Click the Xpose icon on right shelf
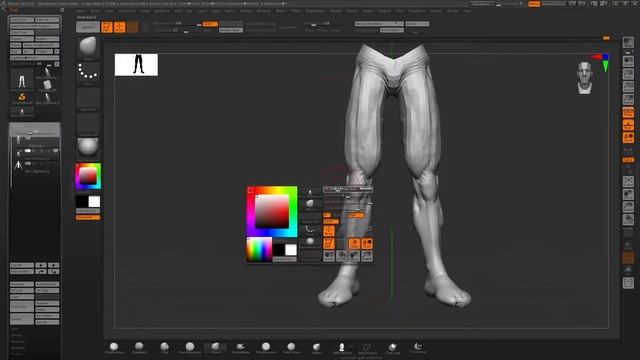Screen dimensions: 640x360 [x=628, y=283]
